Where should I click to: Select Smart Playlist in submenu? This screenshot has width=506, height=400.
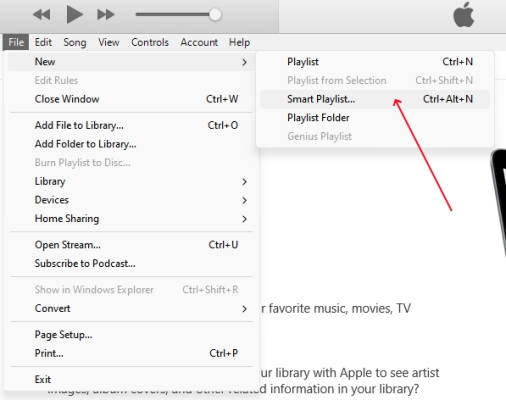click(375, 99)
